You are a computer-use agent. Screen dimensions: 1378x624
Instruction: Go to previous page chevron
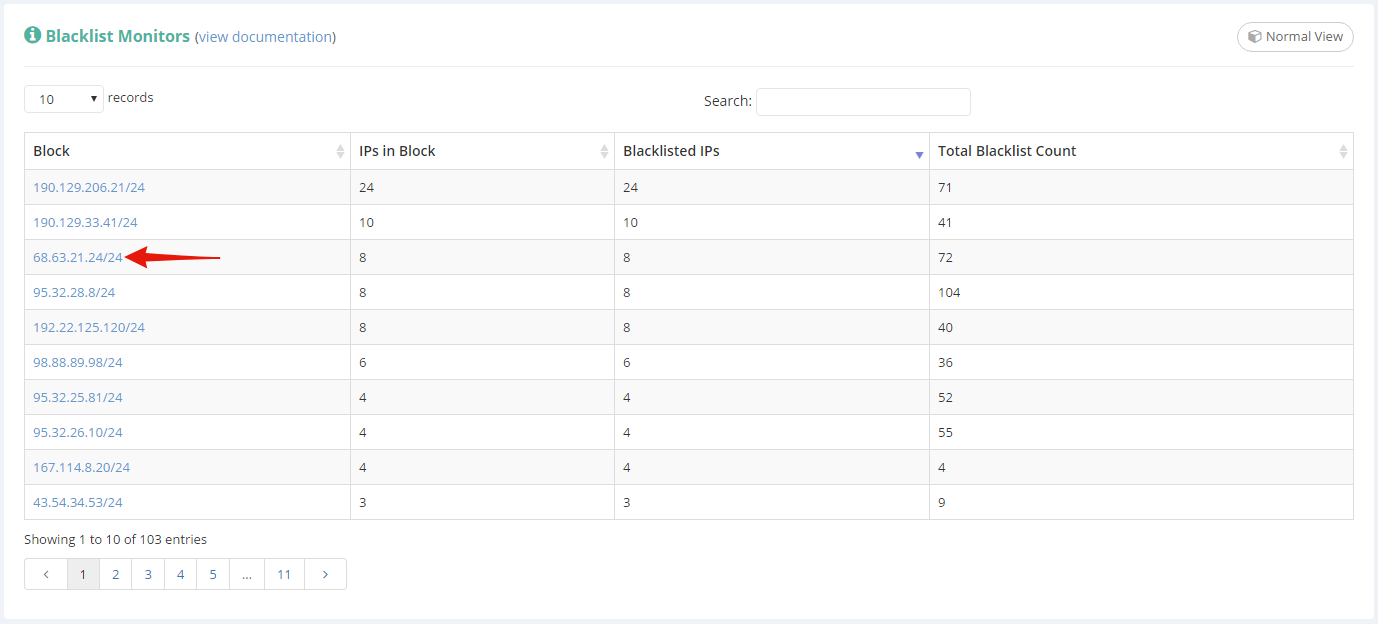pyautogui.click(x=46, y=574)
